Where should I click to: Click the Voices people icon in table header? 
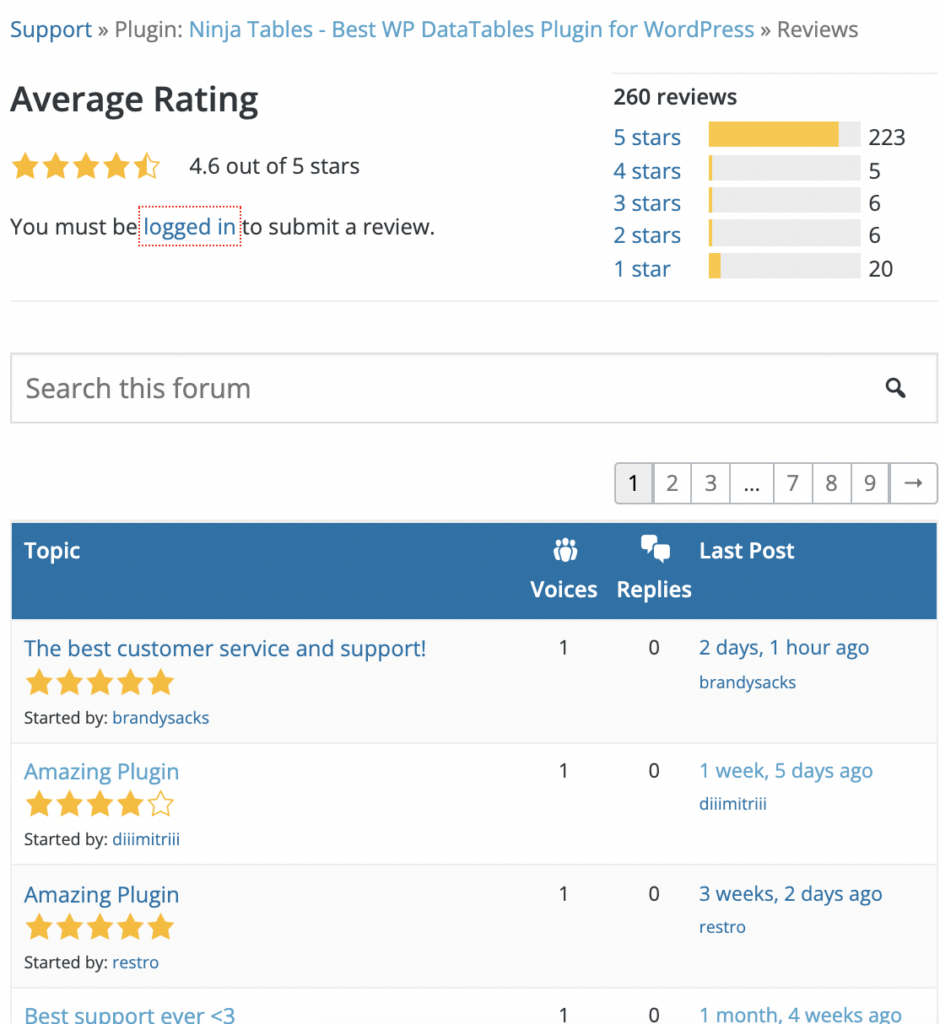coord(564,549)
